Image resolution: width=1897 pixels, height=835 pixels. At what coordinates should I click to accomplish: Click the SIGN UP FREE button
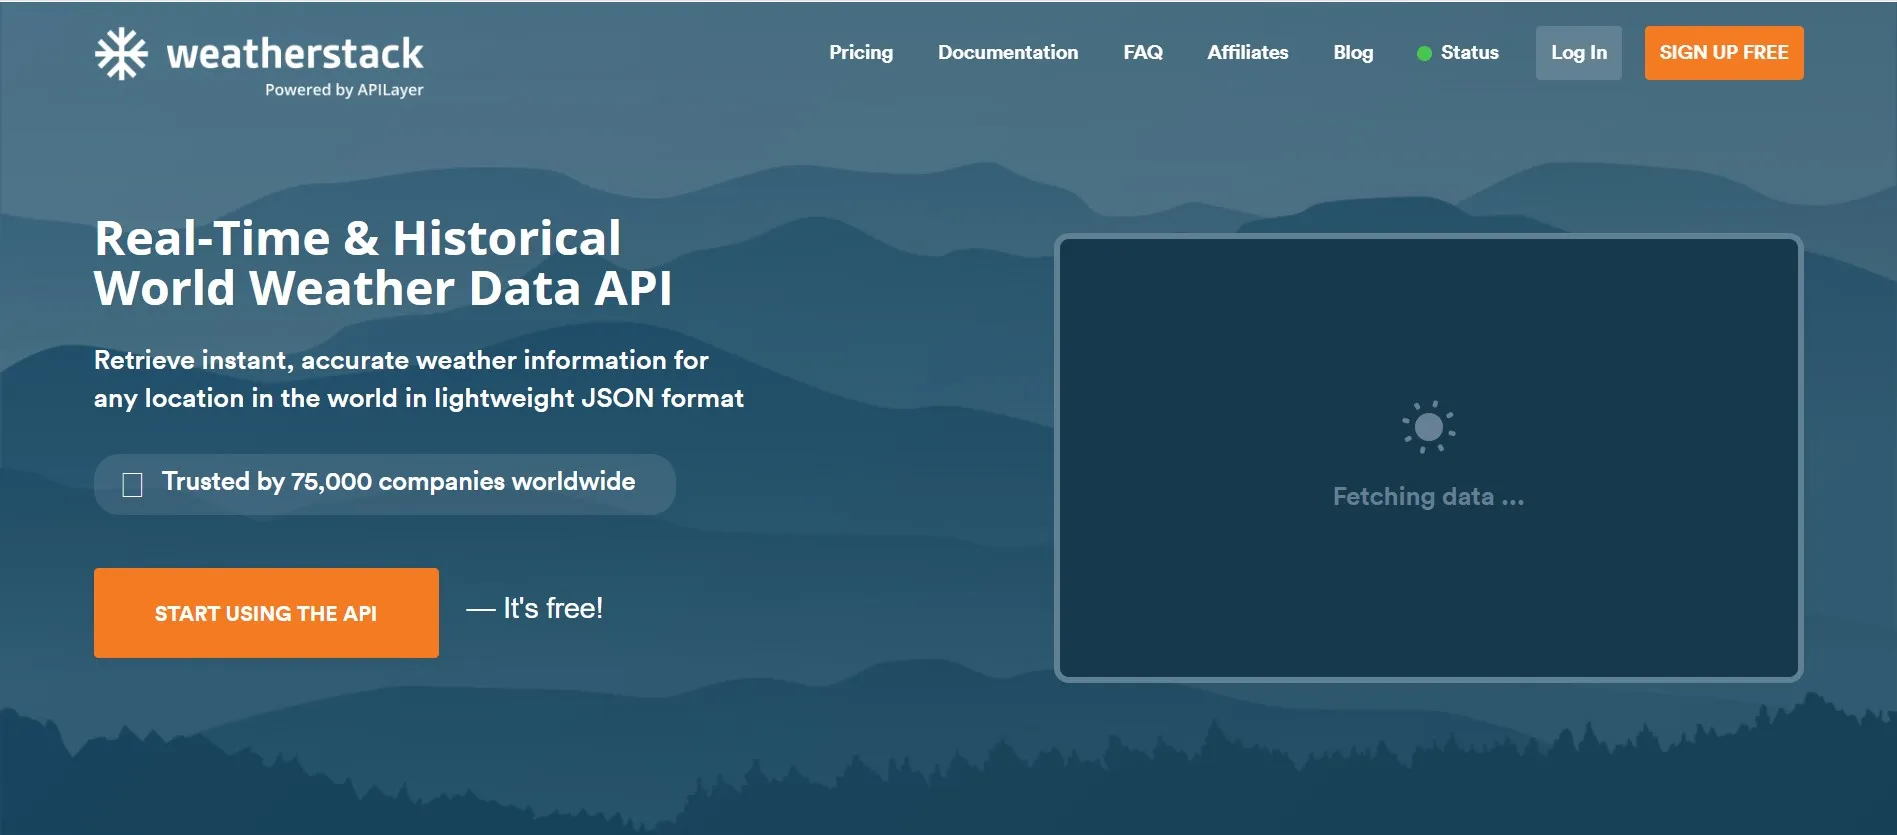(x=1724, y=53)
